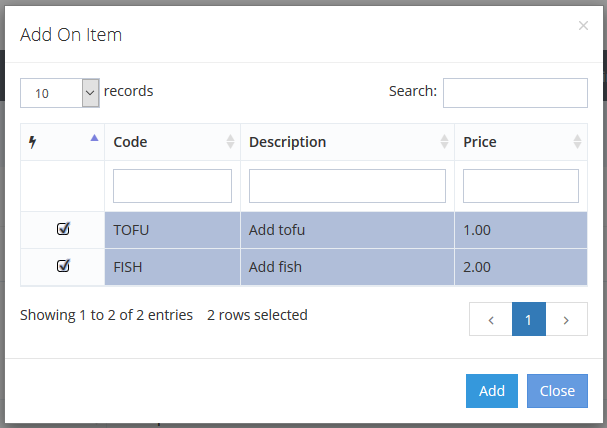Click the sort arrow beside lightning icon
The height and width of the screenshot is (428, 607).
(x=94, y=140)
